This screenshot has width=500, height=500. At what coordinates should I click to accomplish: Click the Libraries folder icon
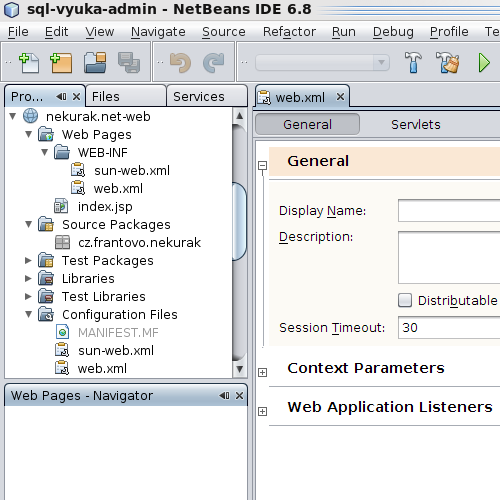coord(46,278)
